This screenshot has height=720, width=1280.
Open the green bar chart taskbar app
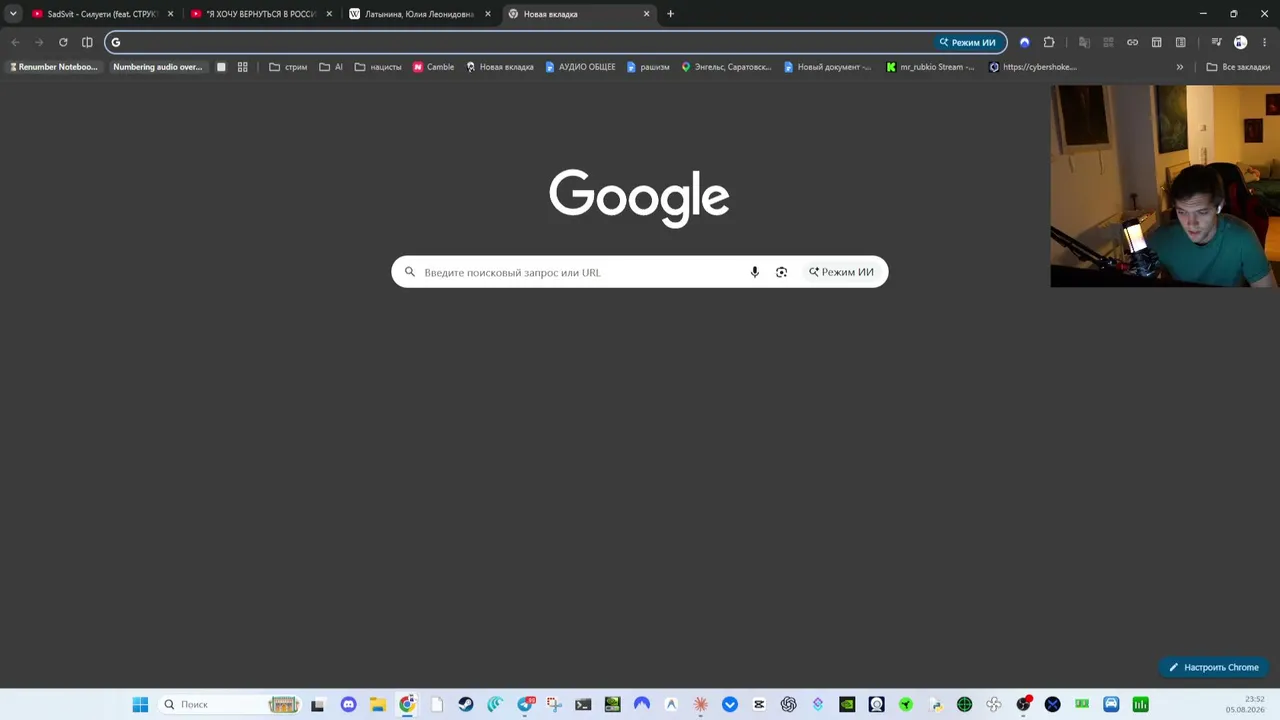coord(1140,705)
